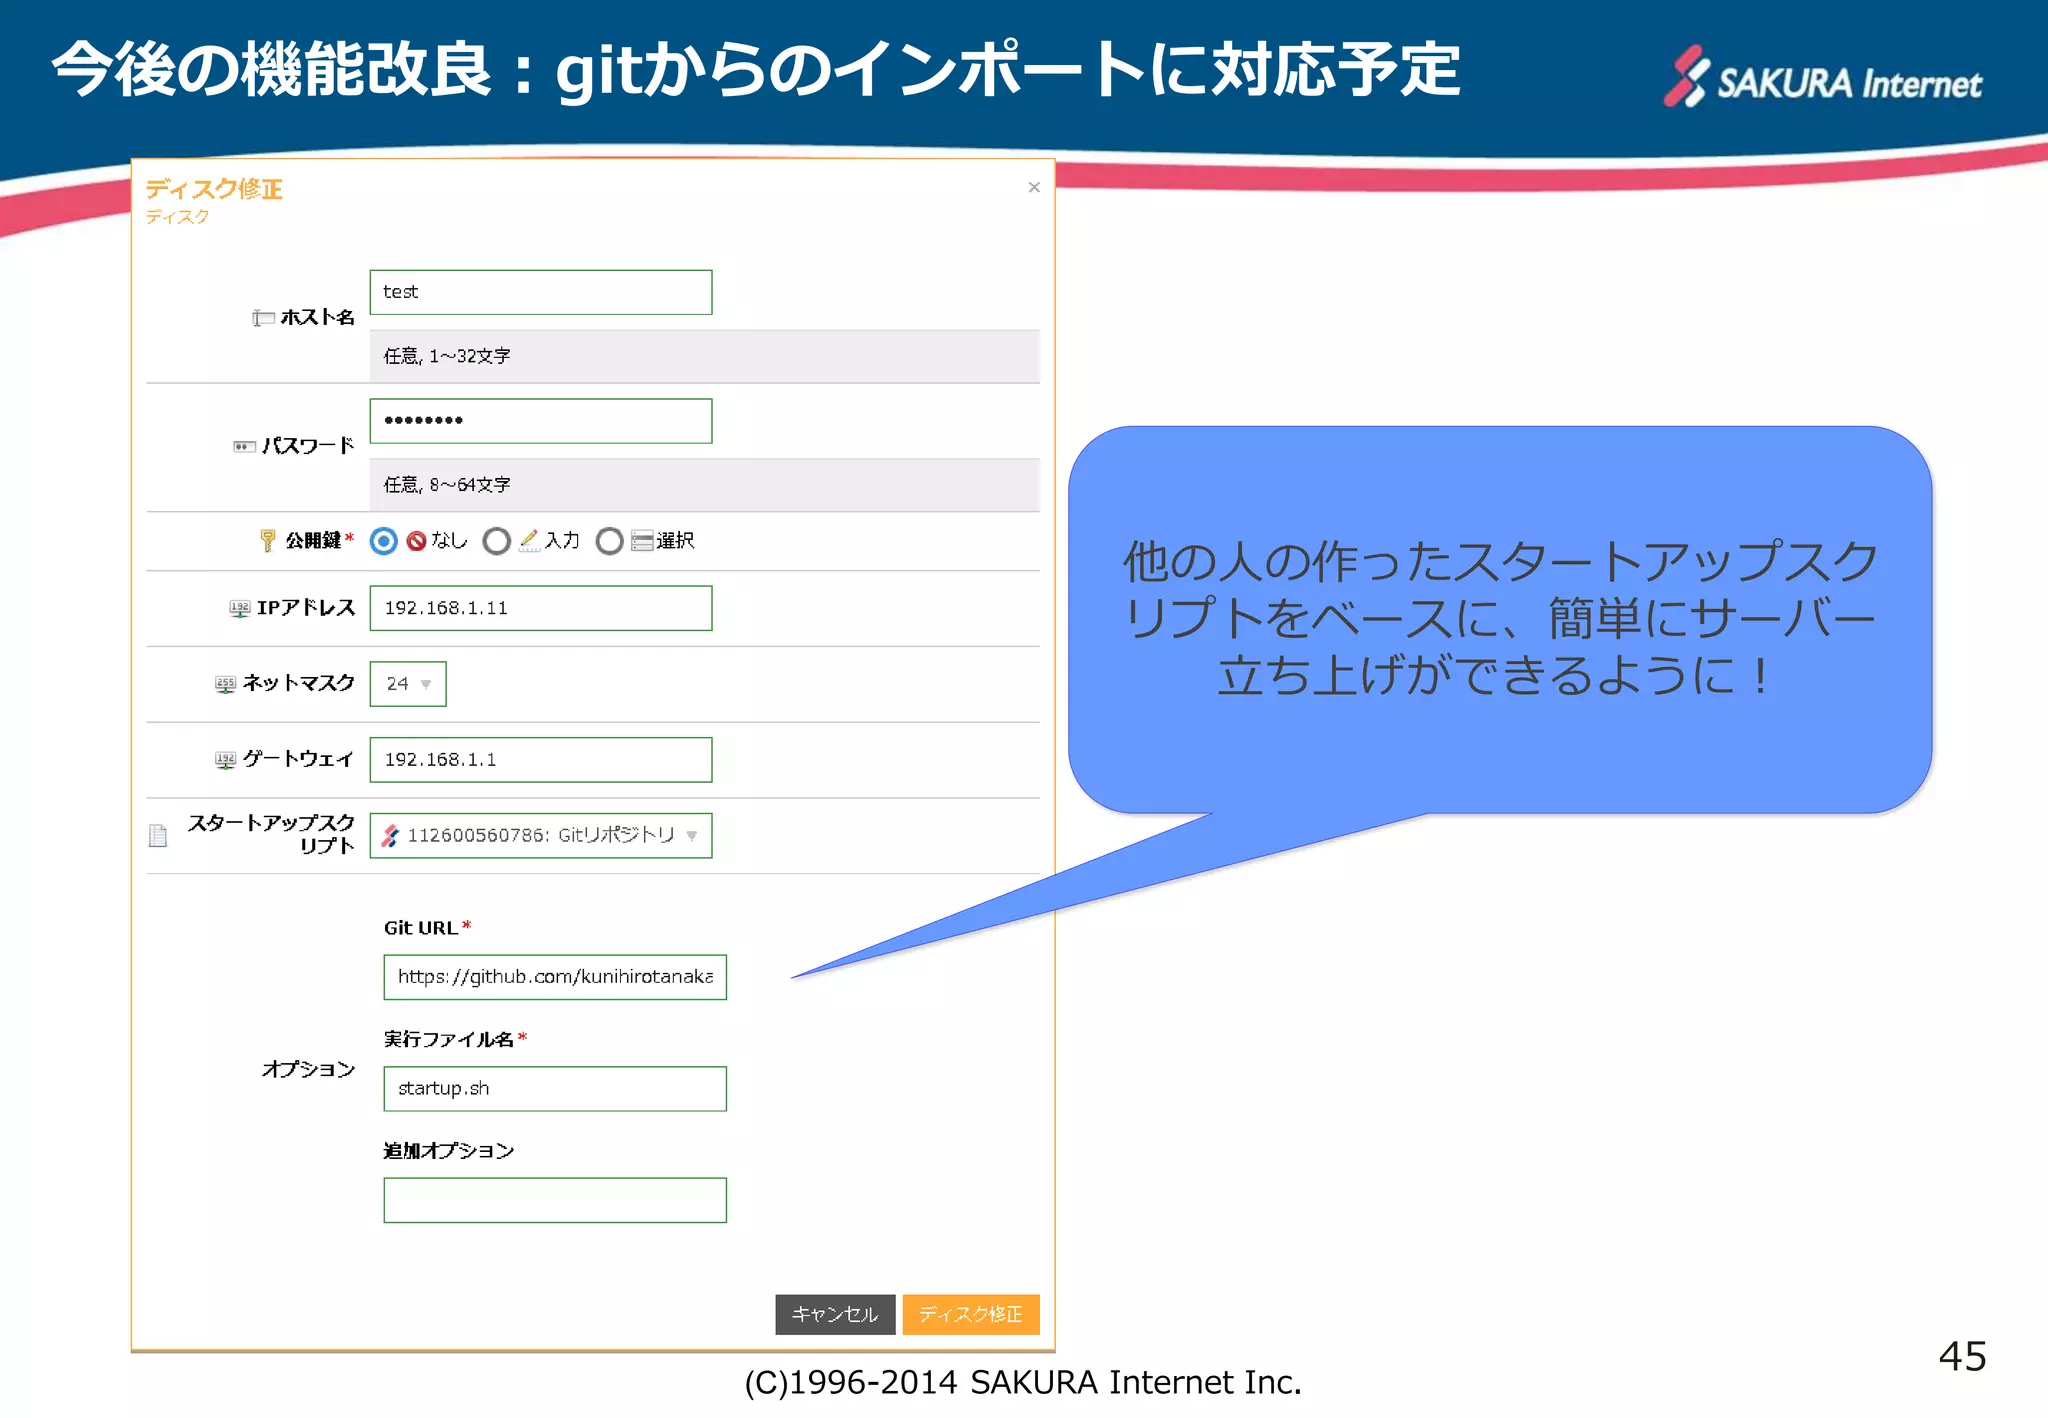Click the 追加オプション label
The height and width of the screenshot is (1418, 2048).
(449, 1151)
